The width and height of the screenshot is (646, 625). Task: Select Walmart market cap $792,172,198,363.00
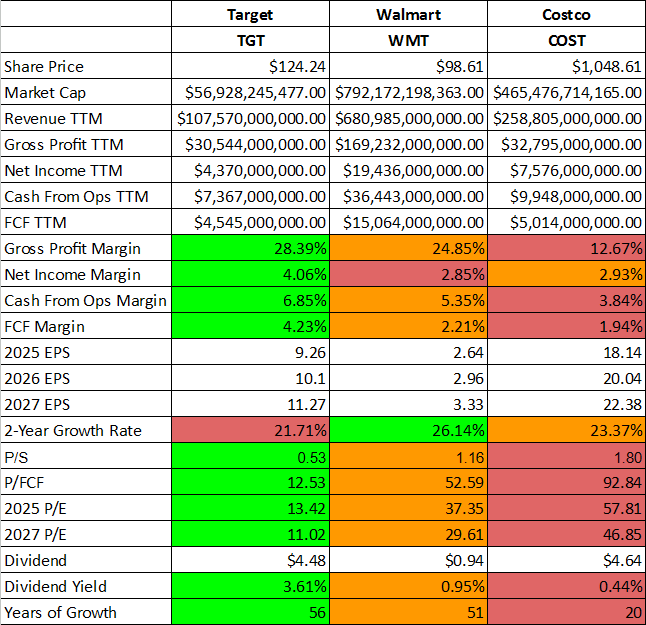409,93
